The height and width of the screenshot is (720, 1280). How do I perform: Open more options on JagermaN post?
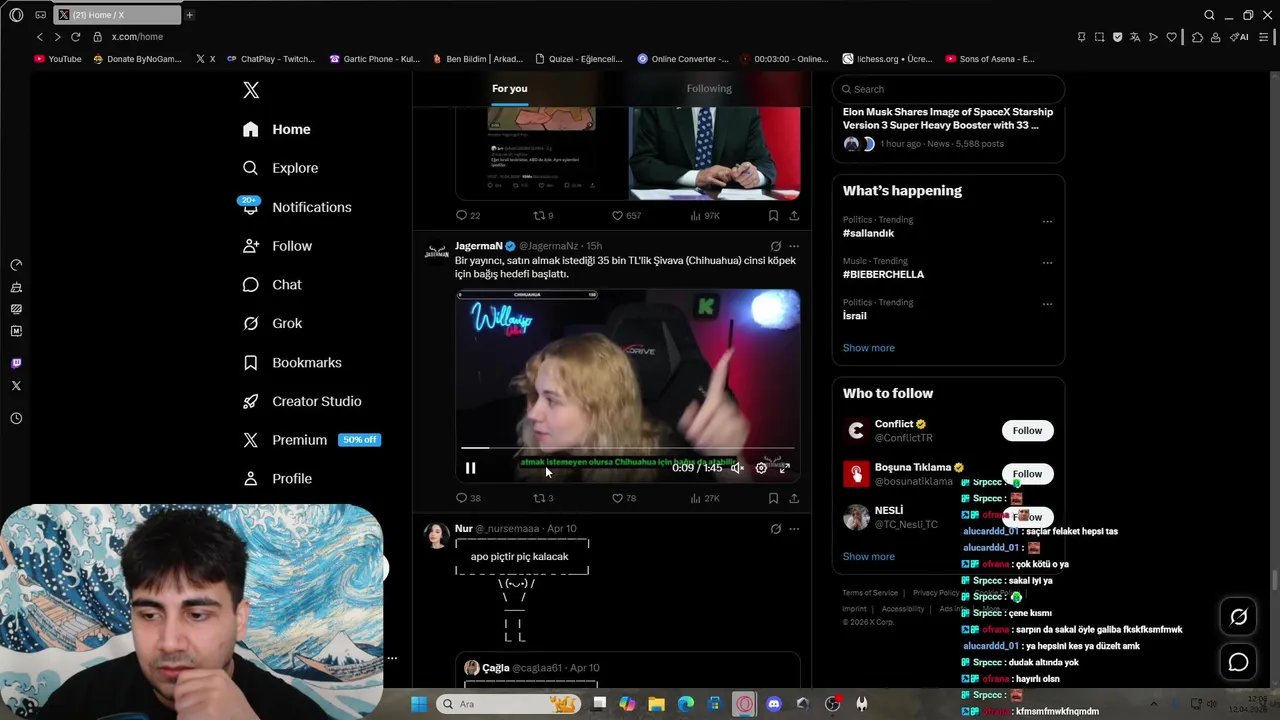pos(794,246)
